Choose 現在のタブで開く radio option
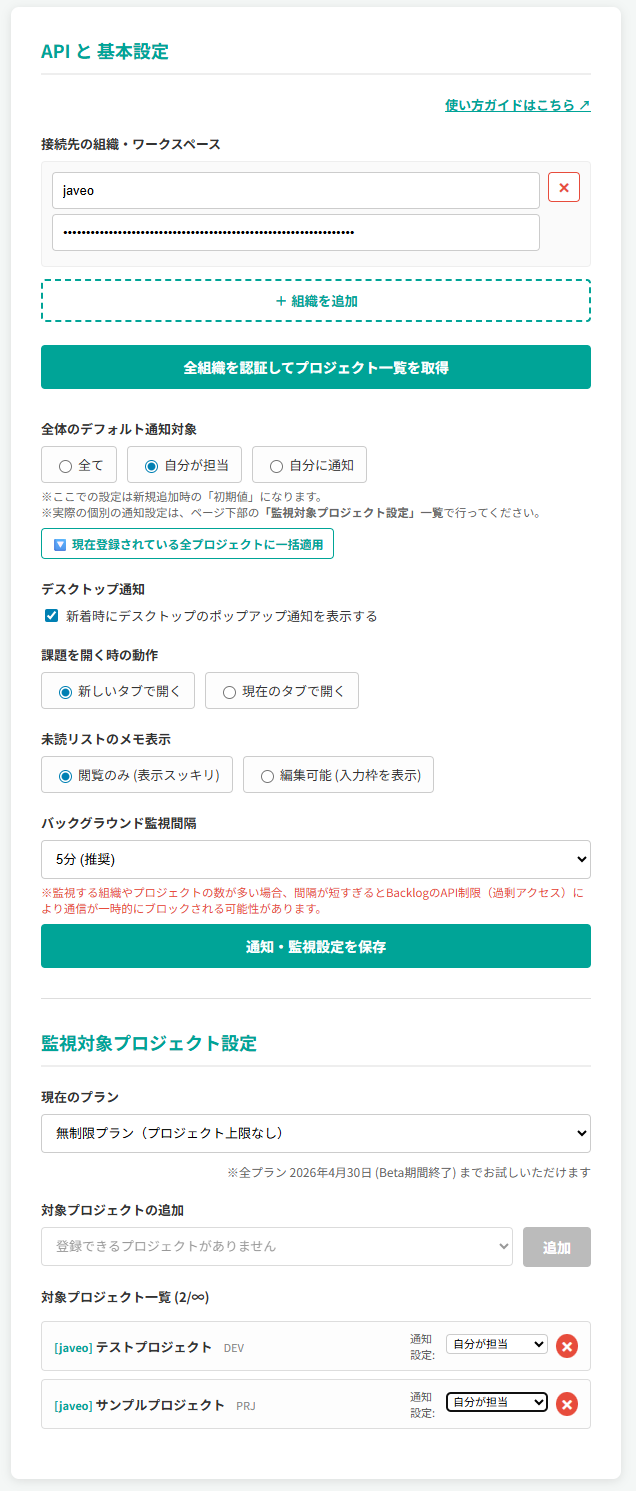 230,691
